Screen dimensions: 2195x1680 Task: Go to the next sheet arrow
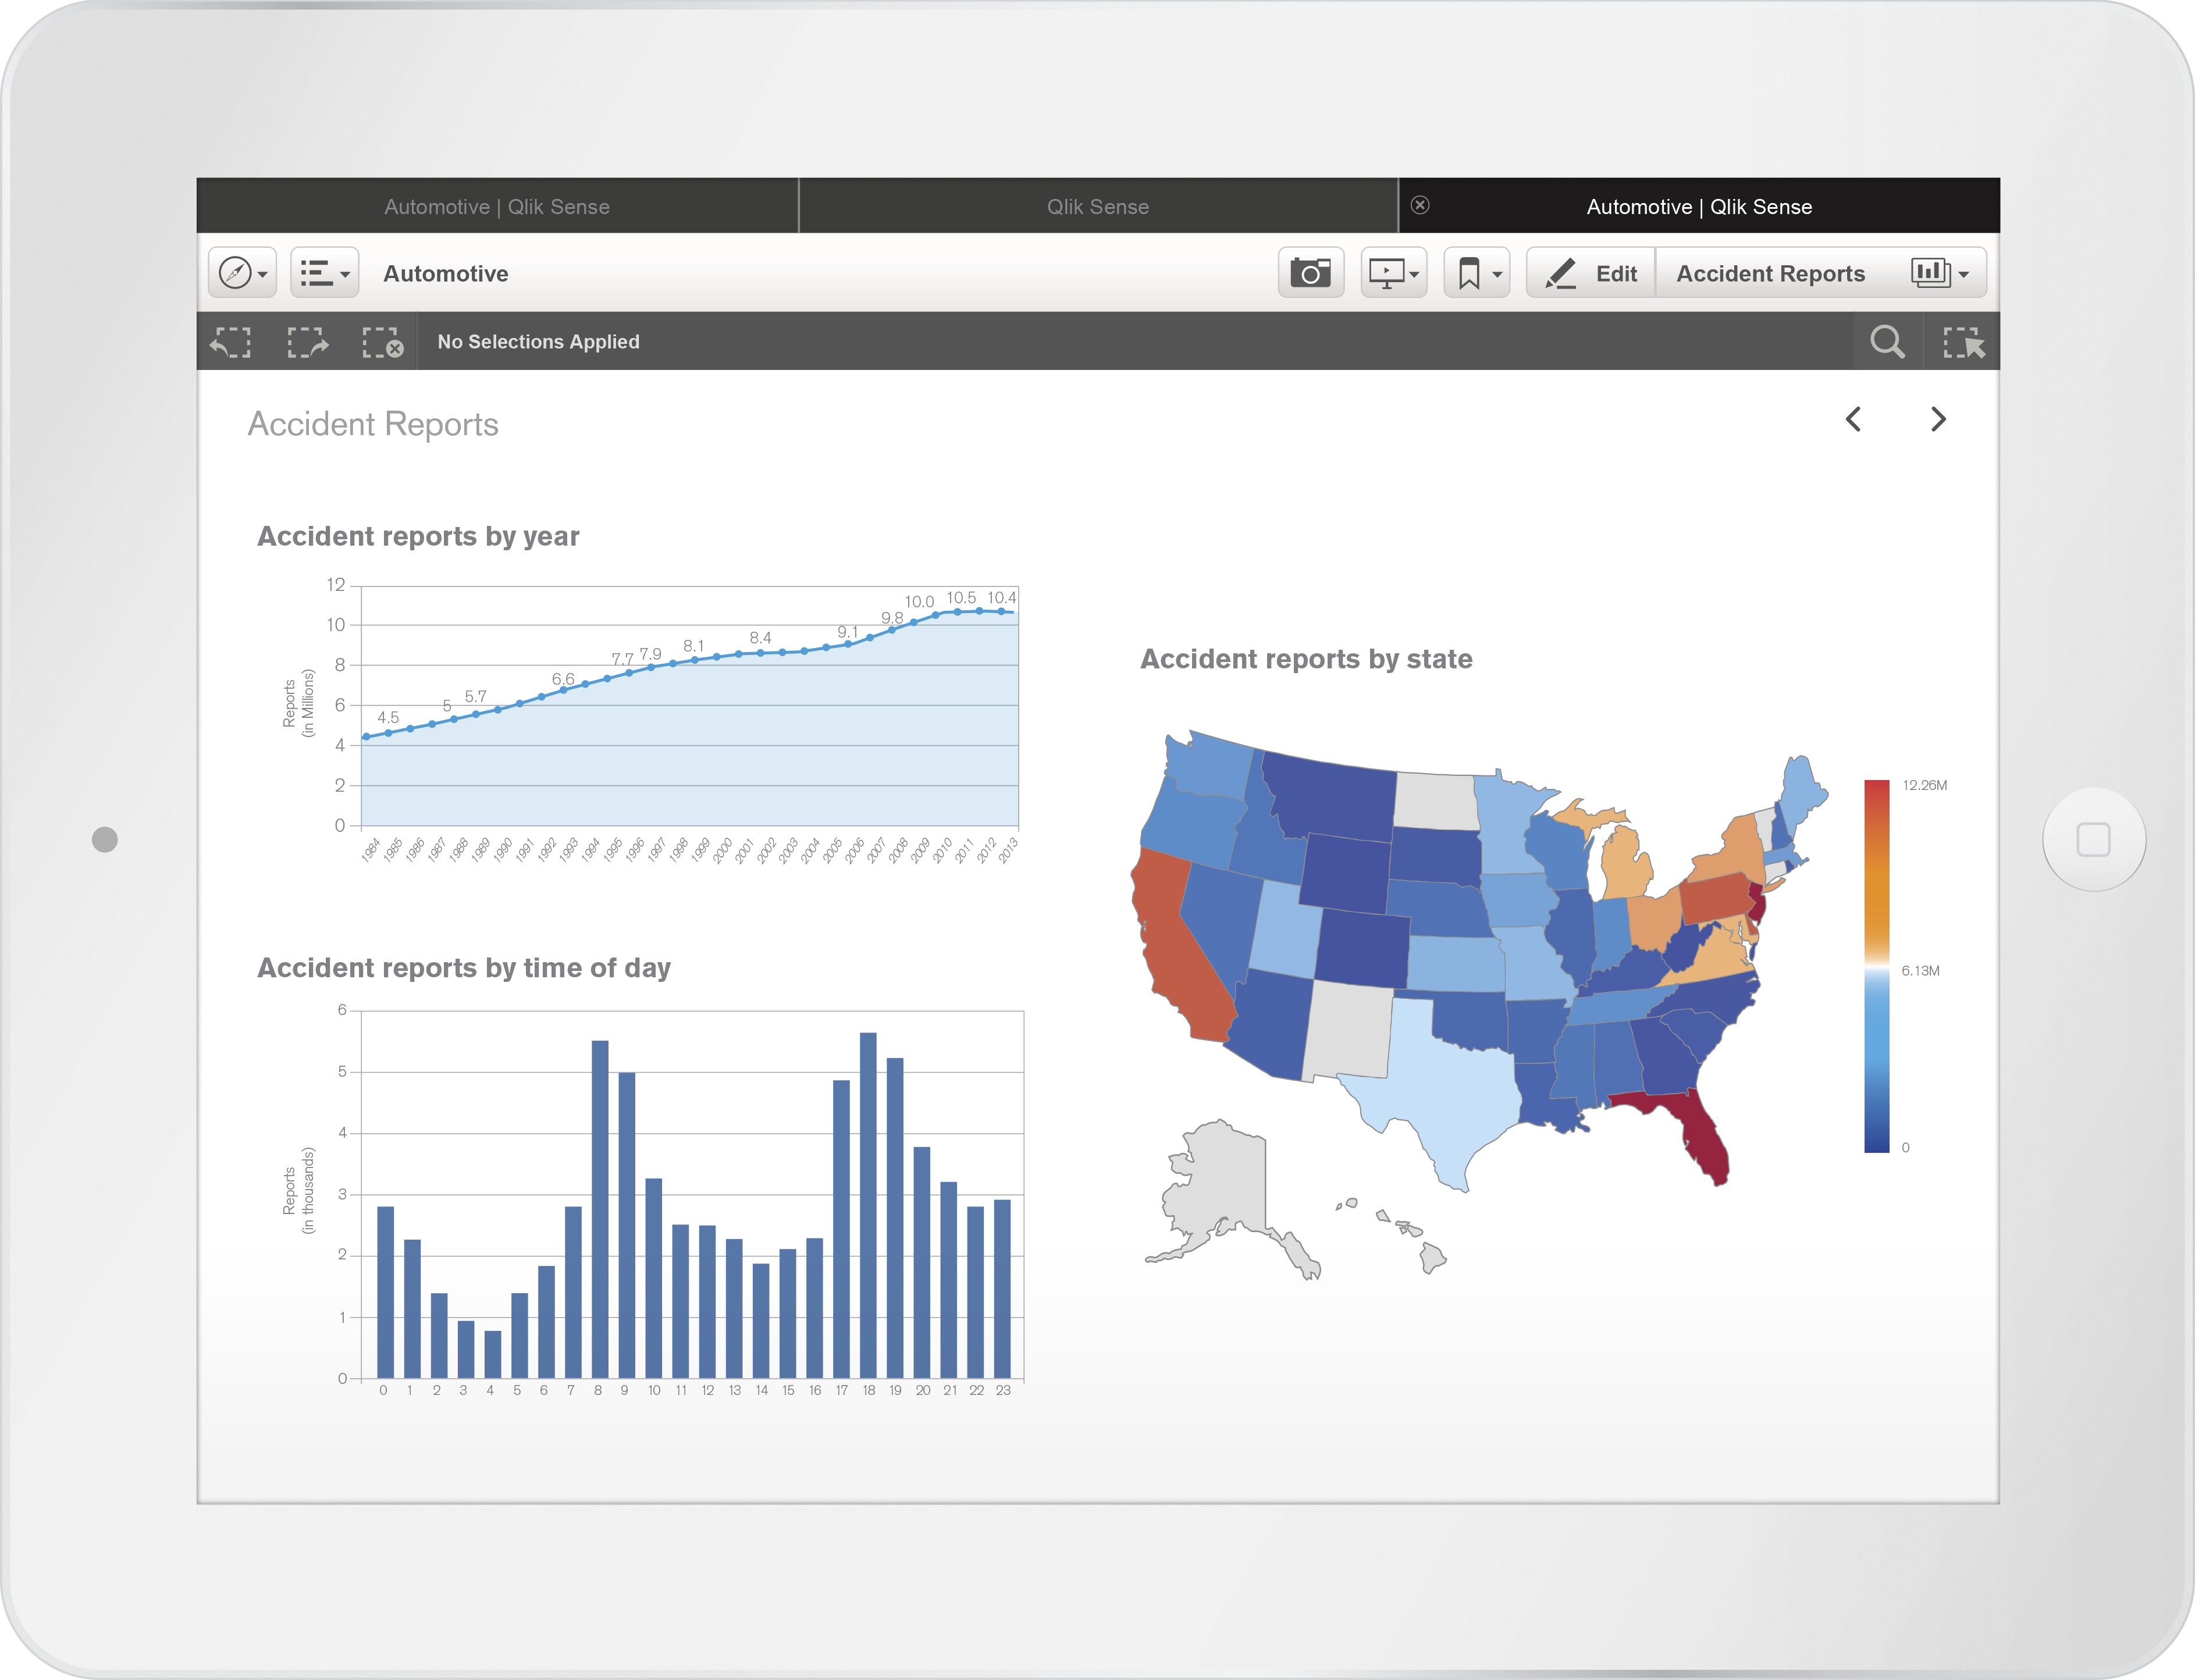[x=1938, y=419]
